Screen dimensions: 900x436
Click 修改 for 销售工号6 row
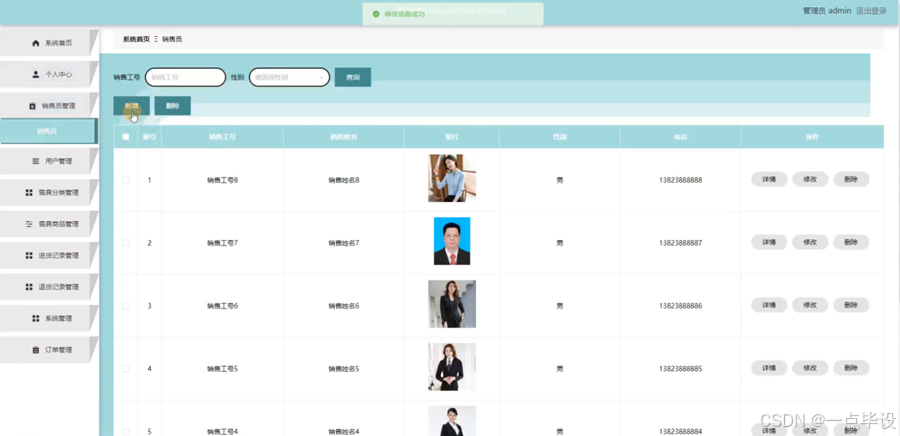810,305
